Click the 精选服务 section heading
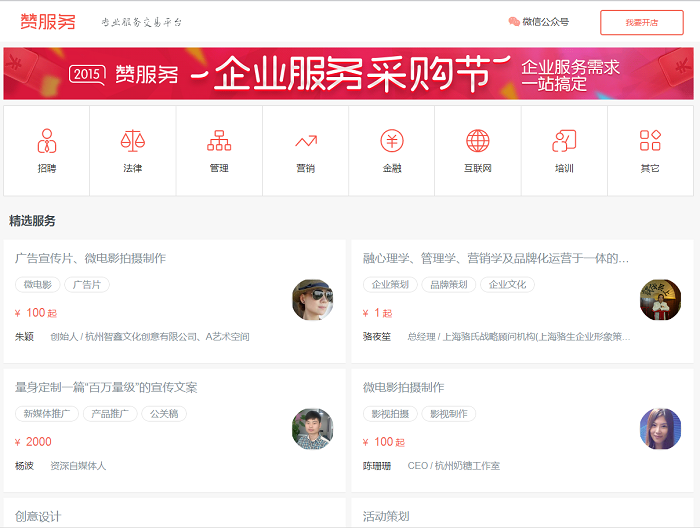The height and width of the screenshot is (528, 700). tap(32, 220)
